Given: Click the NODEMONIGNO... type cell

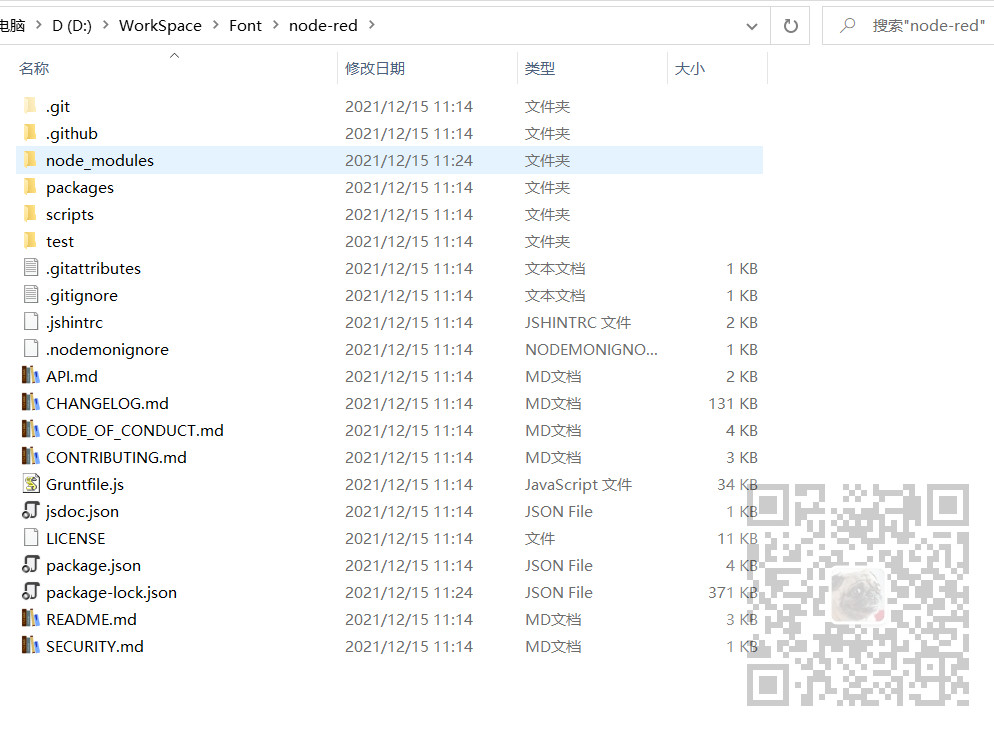Looking at the screenshot, I should point(591,349).
